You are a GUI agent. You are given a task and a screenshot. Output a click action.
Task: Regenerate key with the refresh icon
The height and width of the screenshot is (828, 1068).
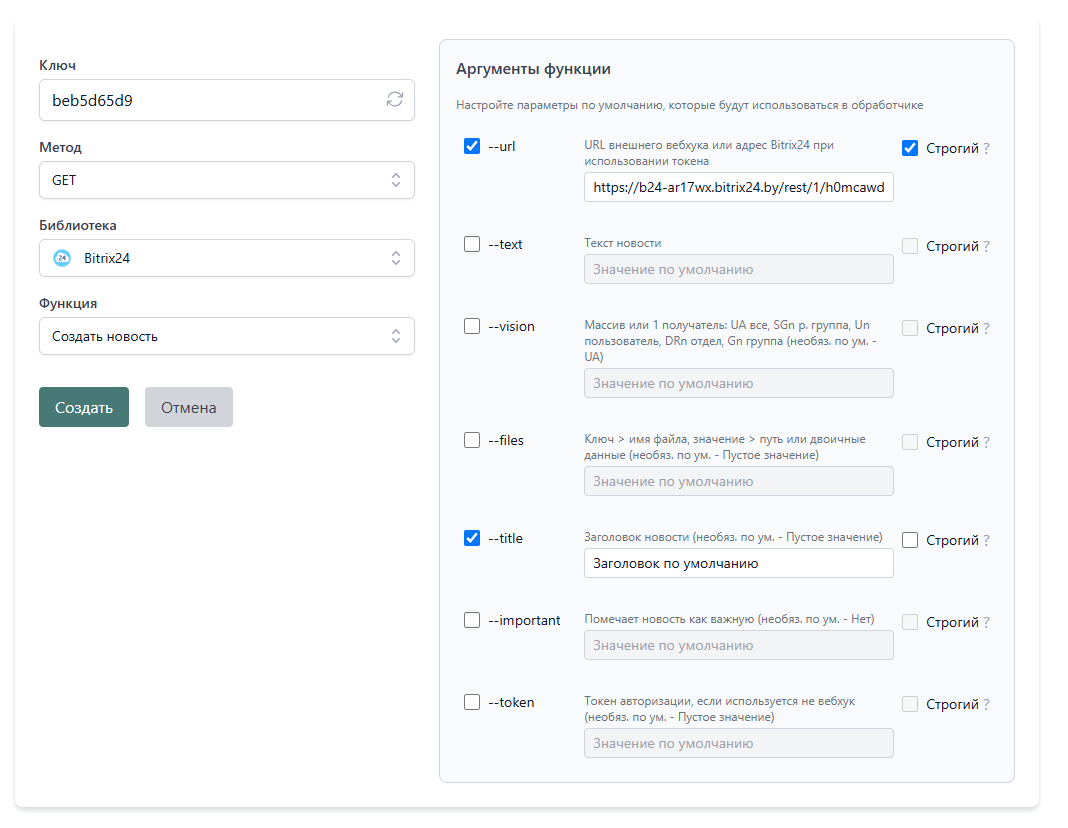tap(395, 99)
